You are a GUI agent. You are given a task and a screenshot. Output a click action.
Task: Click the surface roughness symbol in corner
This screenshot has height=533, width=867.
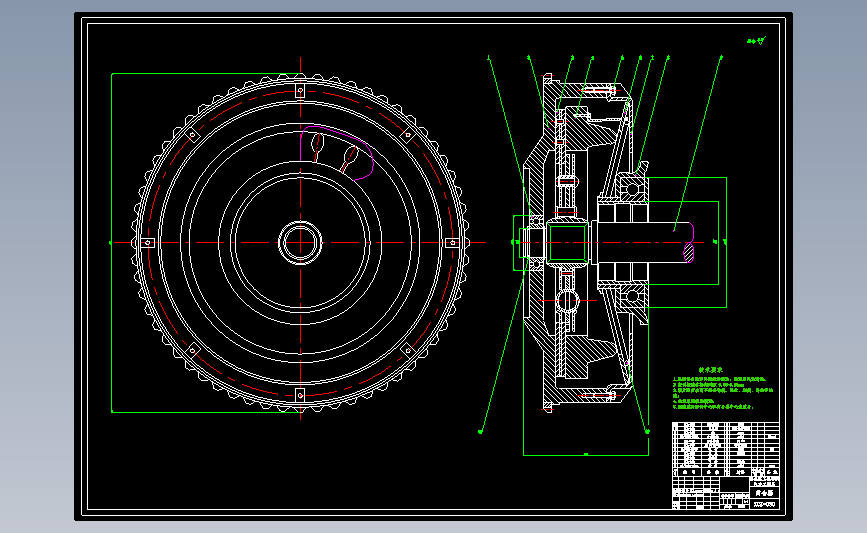[756, 40]
